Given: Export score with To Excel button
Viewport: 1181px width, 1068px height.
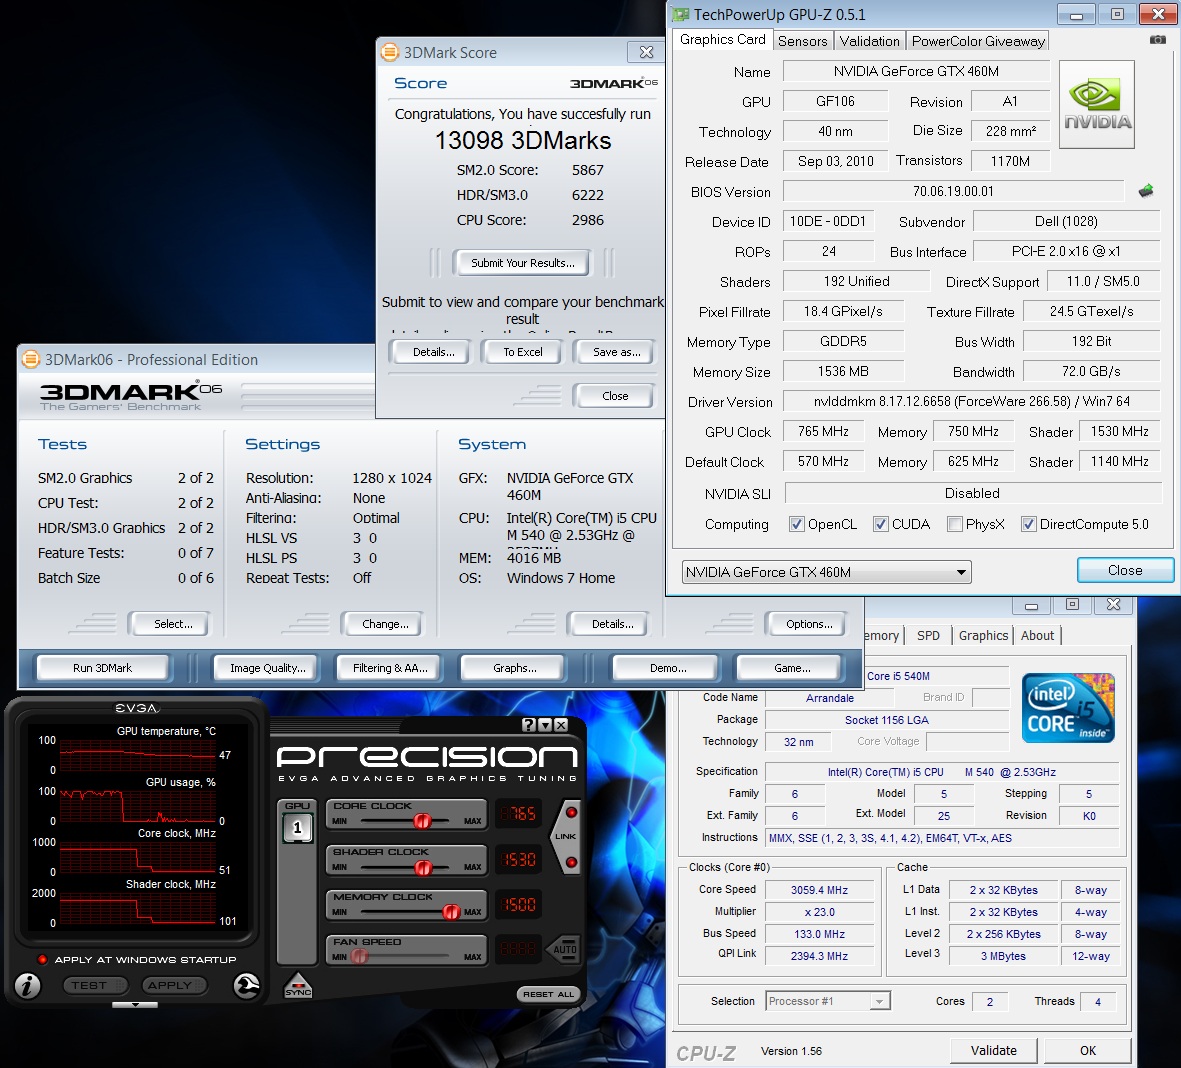Looking at the screenshot, I should point(523,352).
